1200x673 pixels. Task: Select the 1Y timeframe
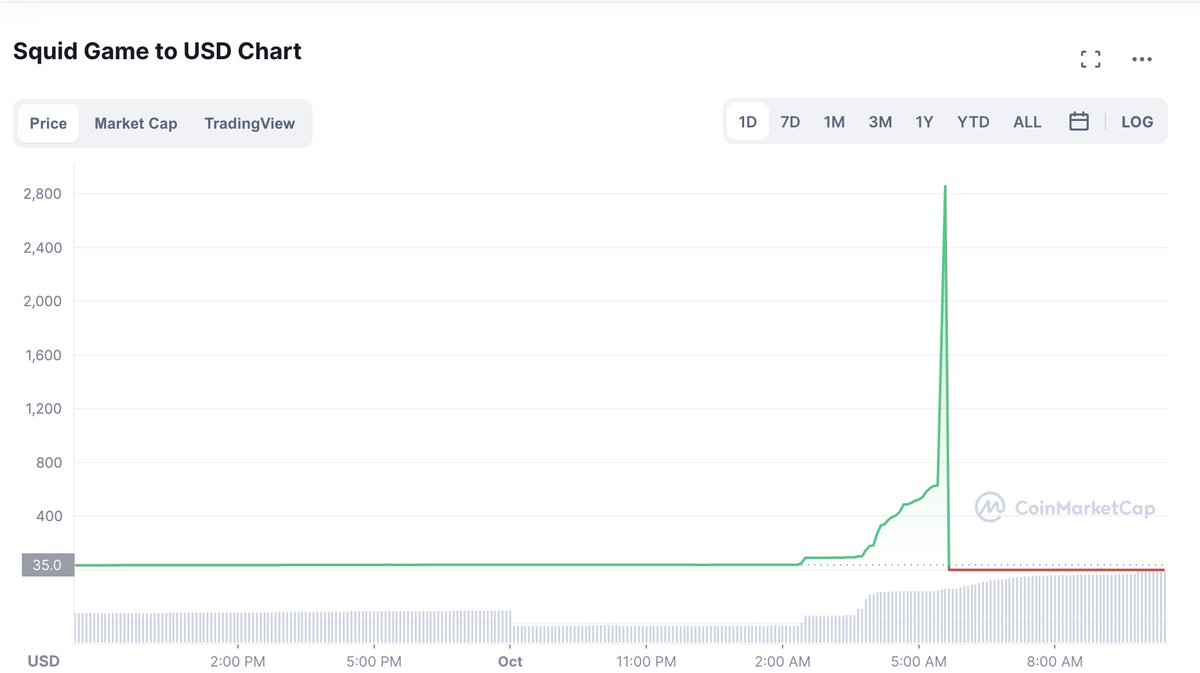coord(923,121)
